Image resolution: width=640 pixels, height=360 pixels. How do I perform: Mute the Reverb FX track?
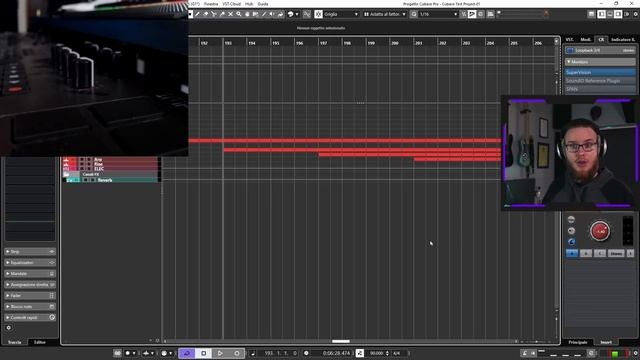coord(85,180)
